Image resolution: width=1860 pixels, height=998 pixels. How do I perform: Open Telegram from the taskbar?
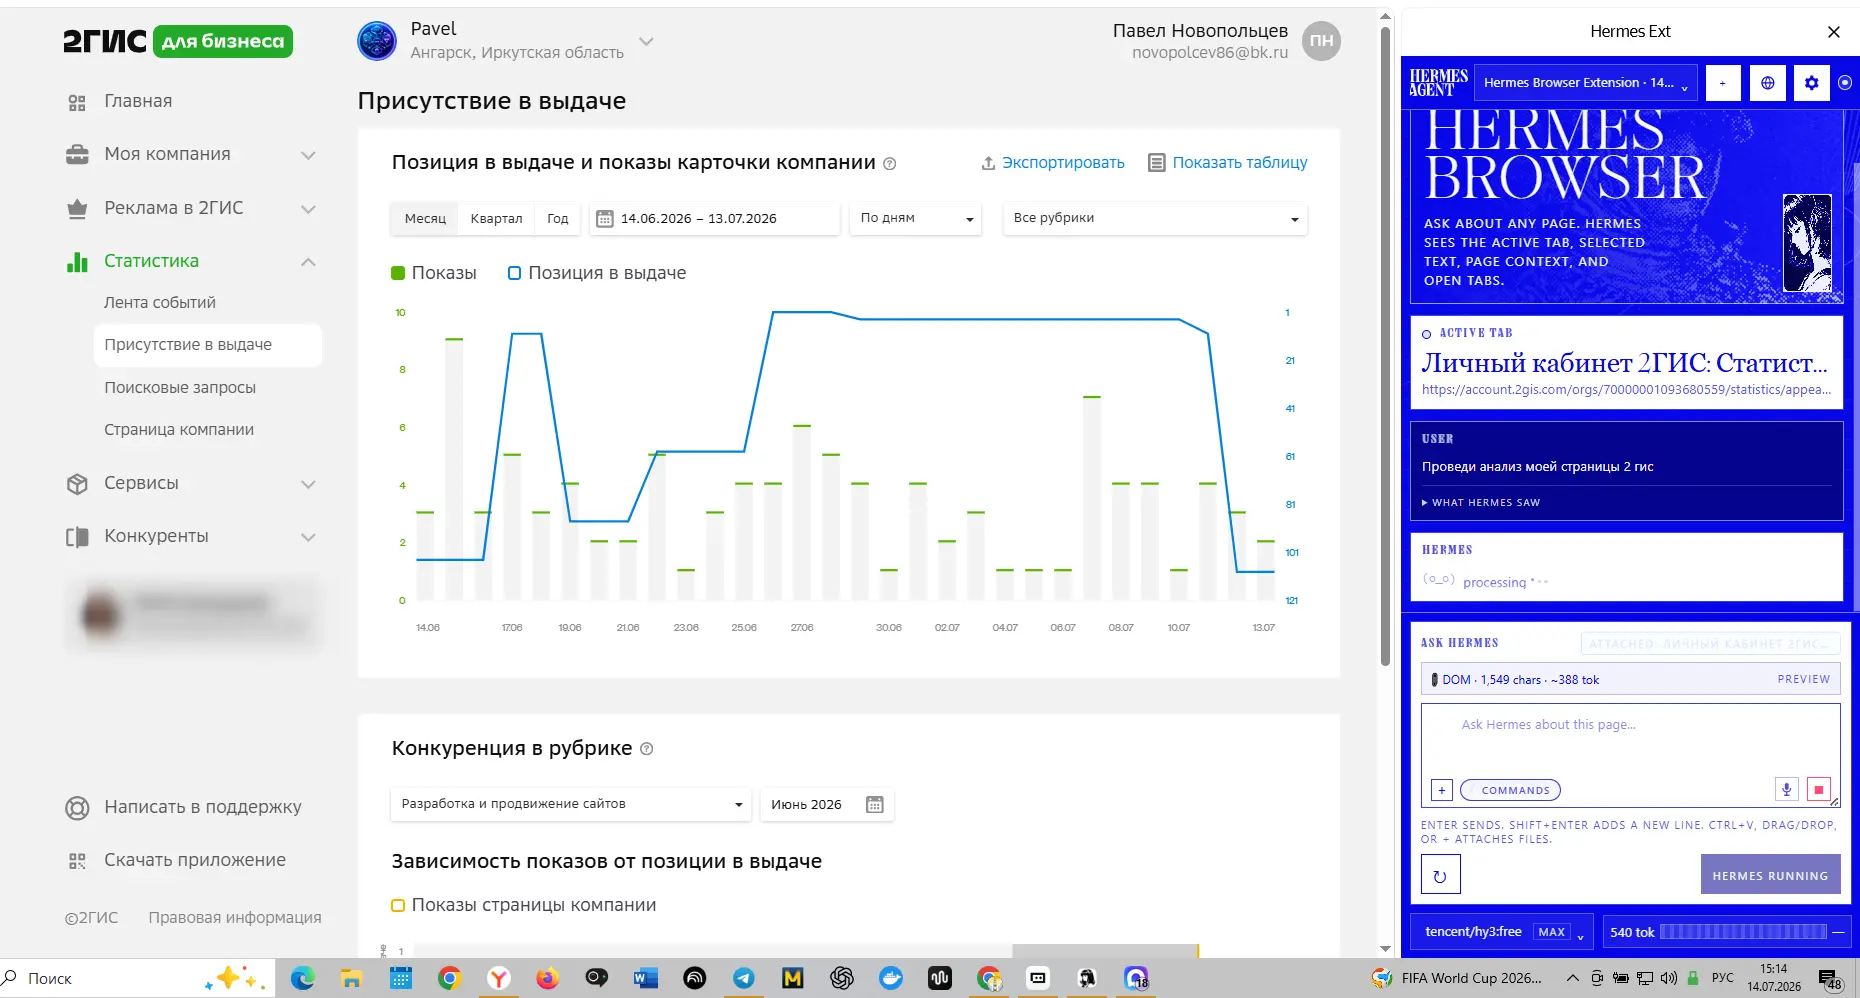coord(743,978)
